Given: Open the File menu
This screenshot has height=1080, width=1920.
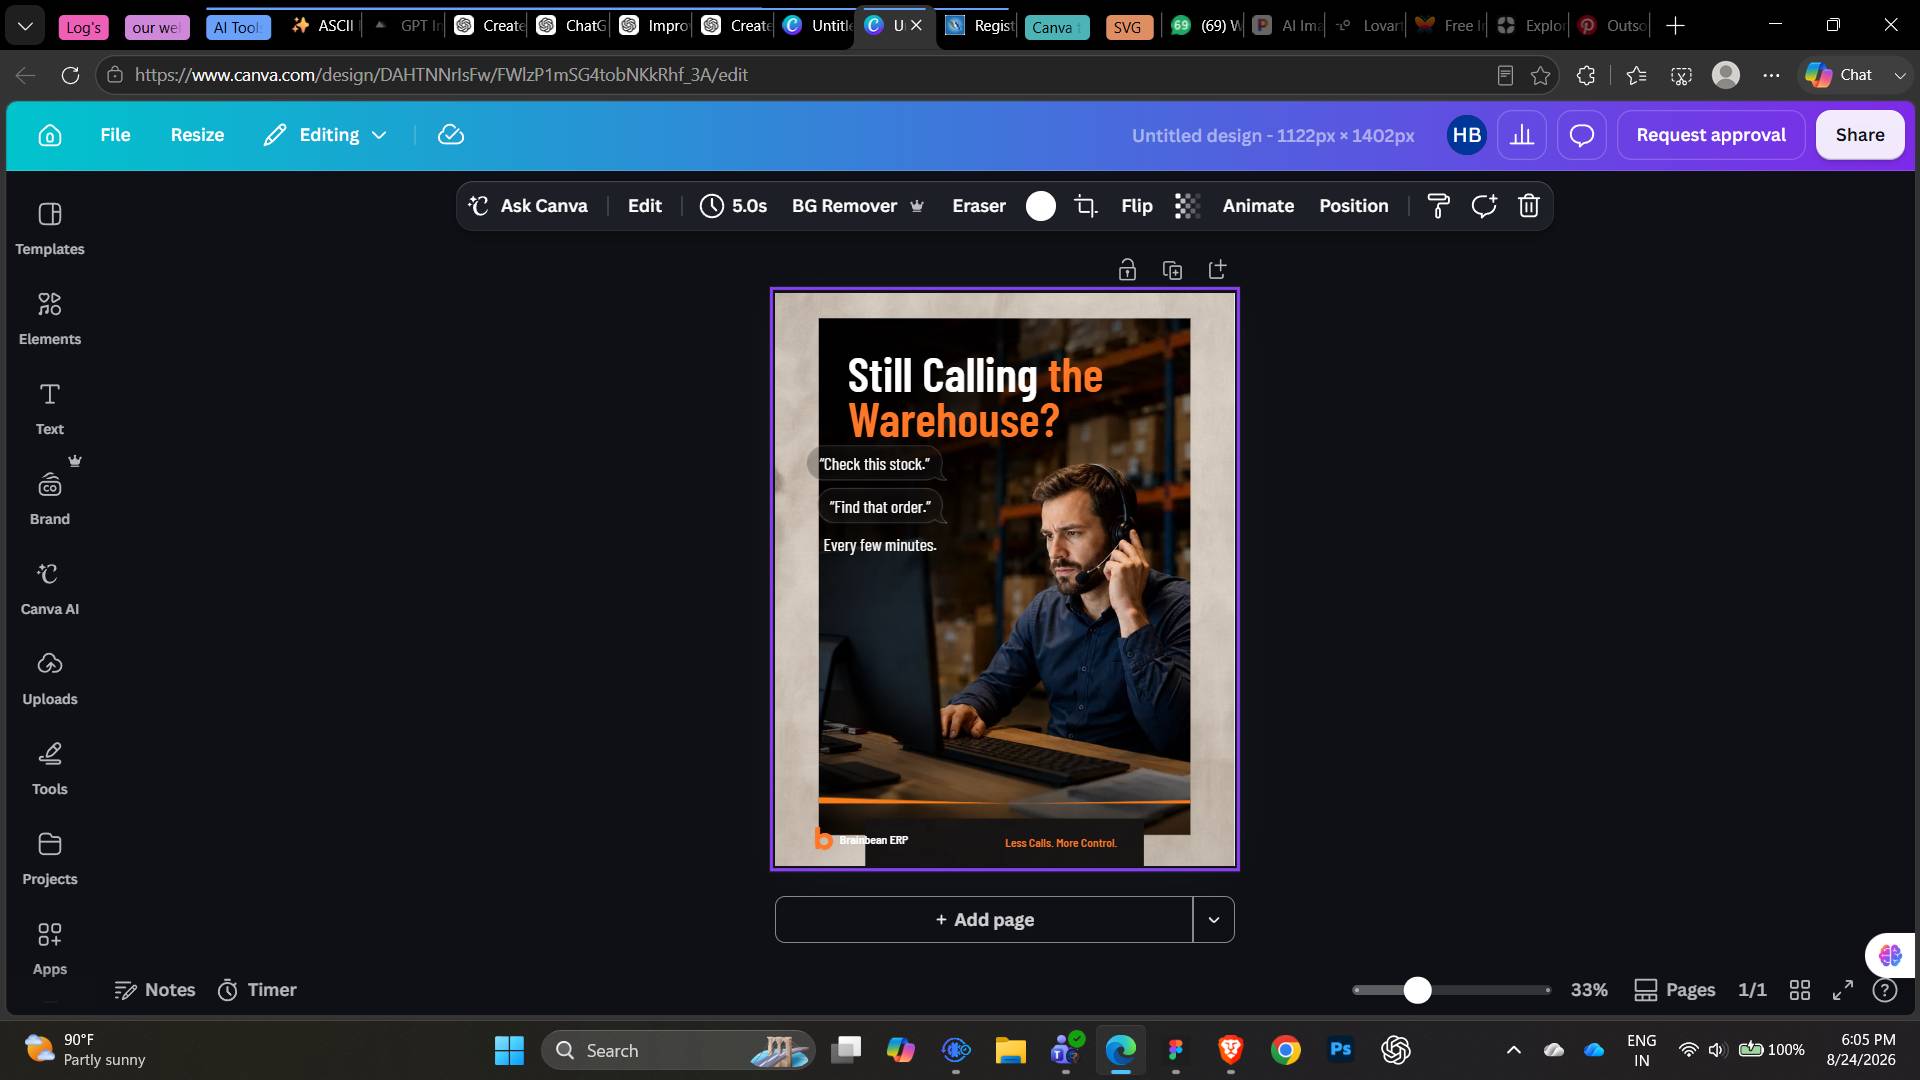Looking at the screenshot, I should 115,135.
